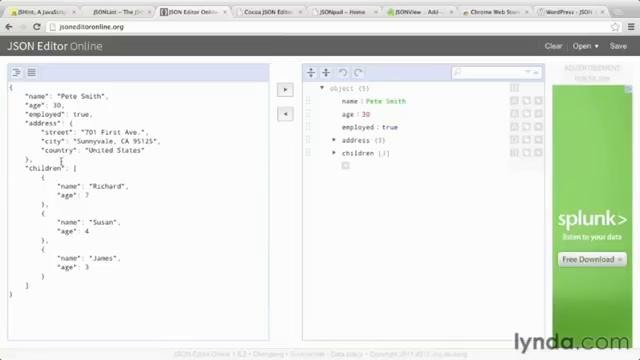Open type menu icon for address row

514,140
